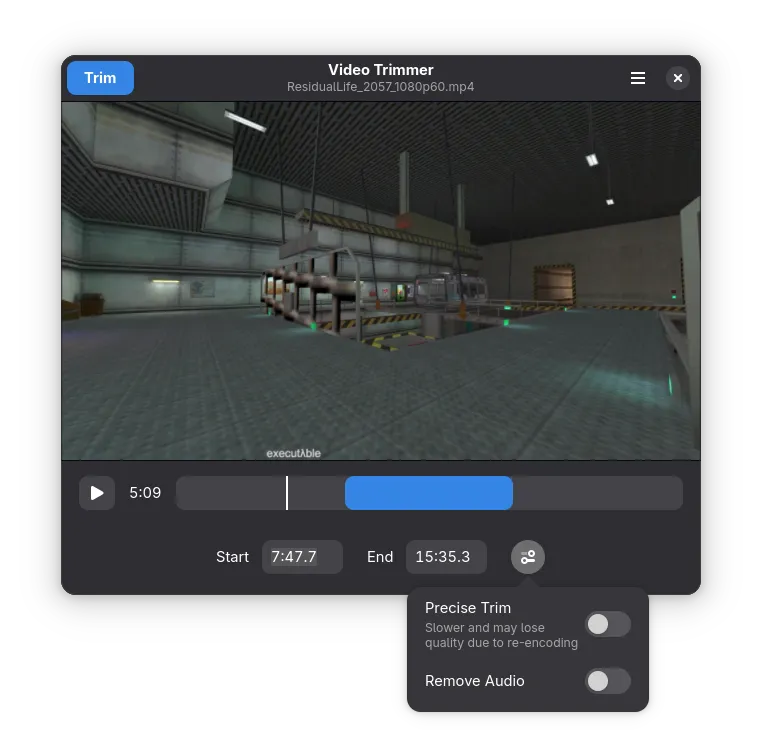Click the white playhead marker on timeline
This screenshot has height=738, width=762.
coord(287,493)
